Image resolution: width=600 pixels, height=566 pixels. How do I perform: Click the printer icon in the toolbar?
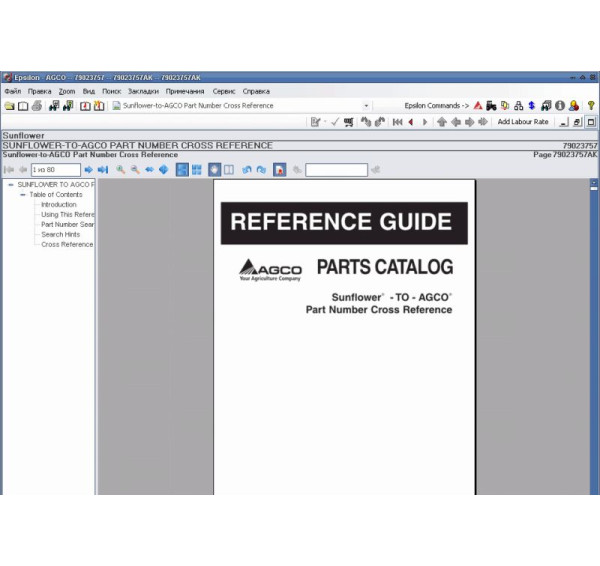pyautogui.click(x=36, y=106)
